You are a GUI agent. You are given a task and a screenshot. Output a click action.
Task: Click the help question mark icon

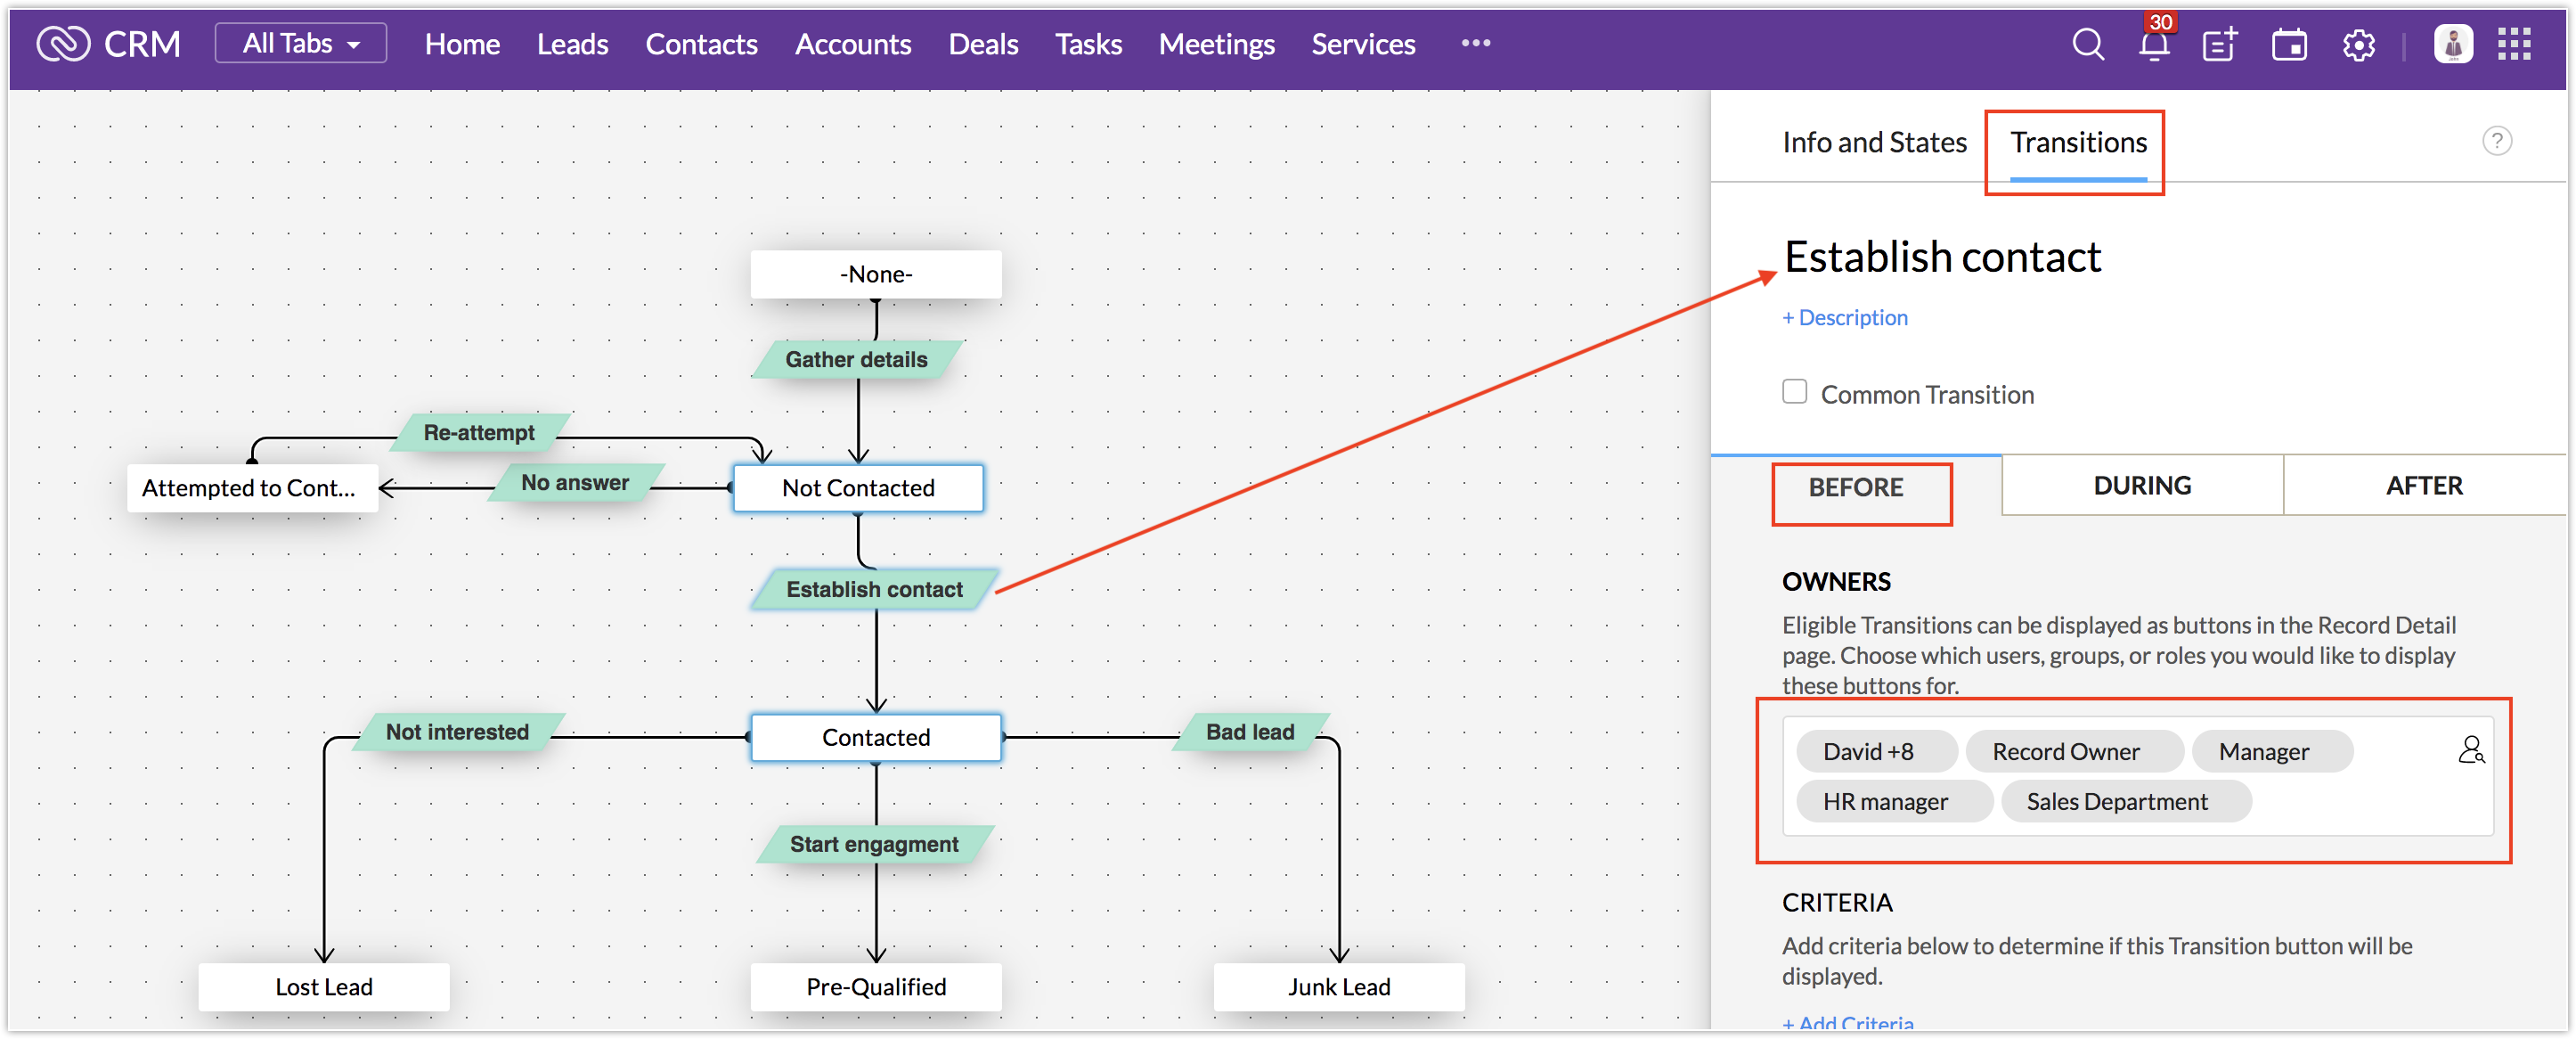(2496, 141)
